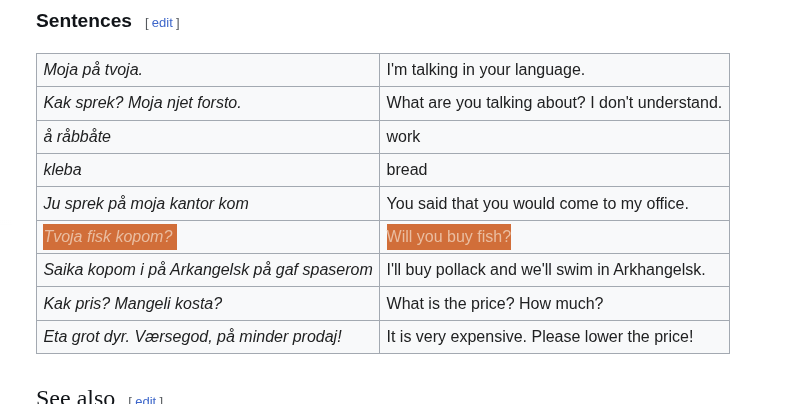Click highlighted phrase 'Tvoja fisk kopom?'
The width and height of the screenshot is (799, 404).
pos(109,237)
